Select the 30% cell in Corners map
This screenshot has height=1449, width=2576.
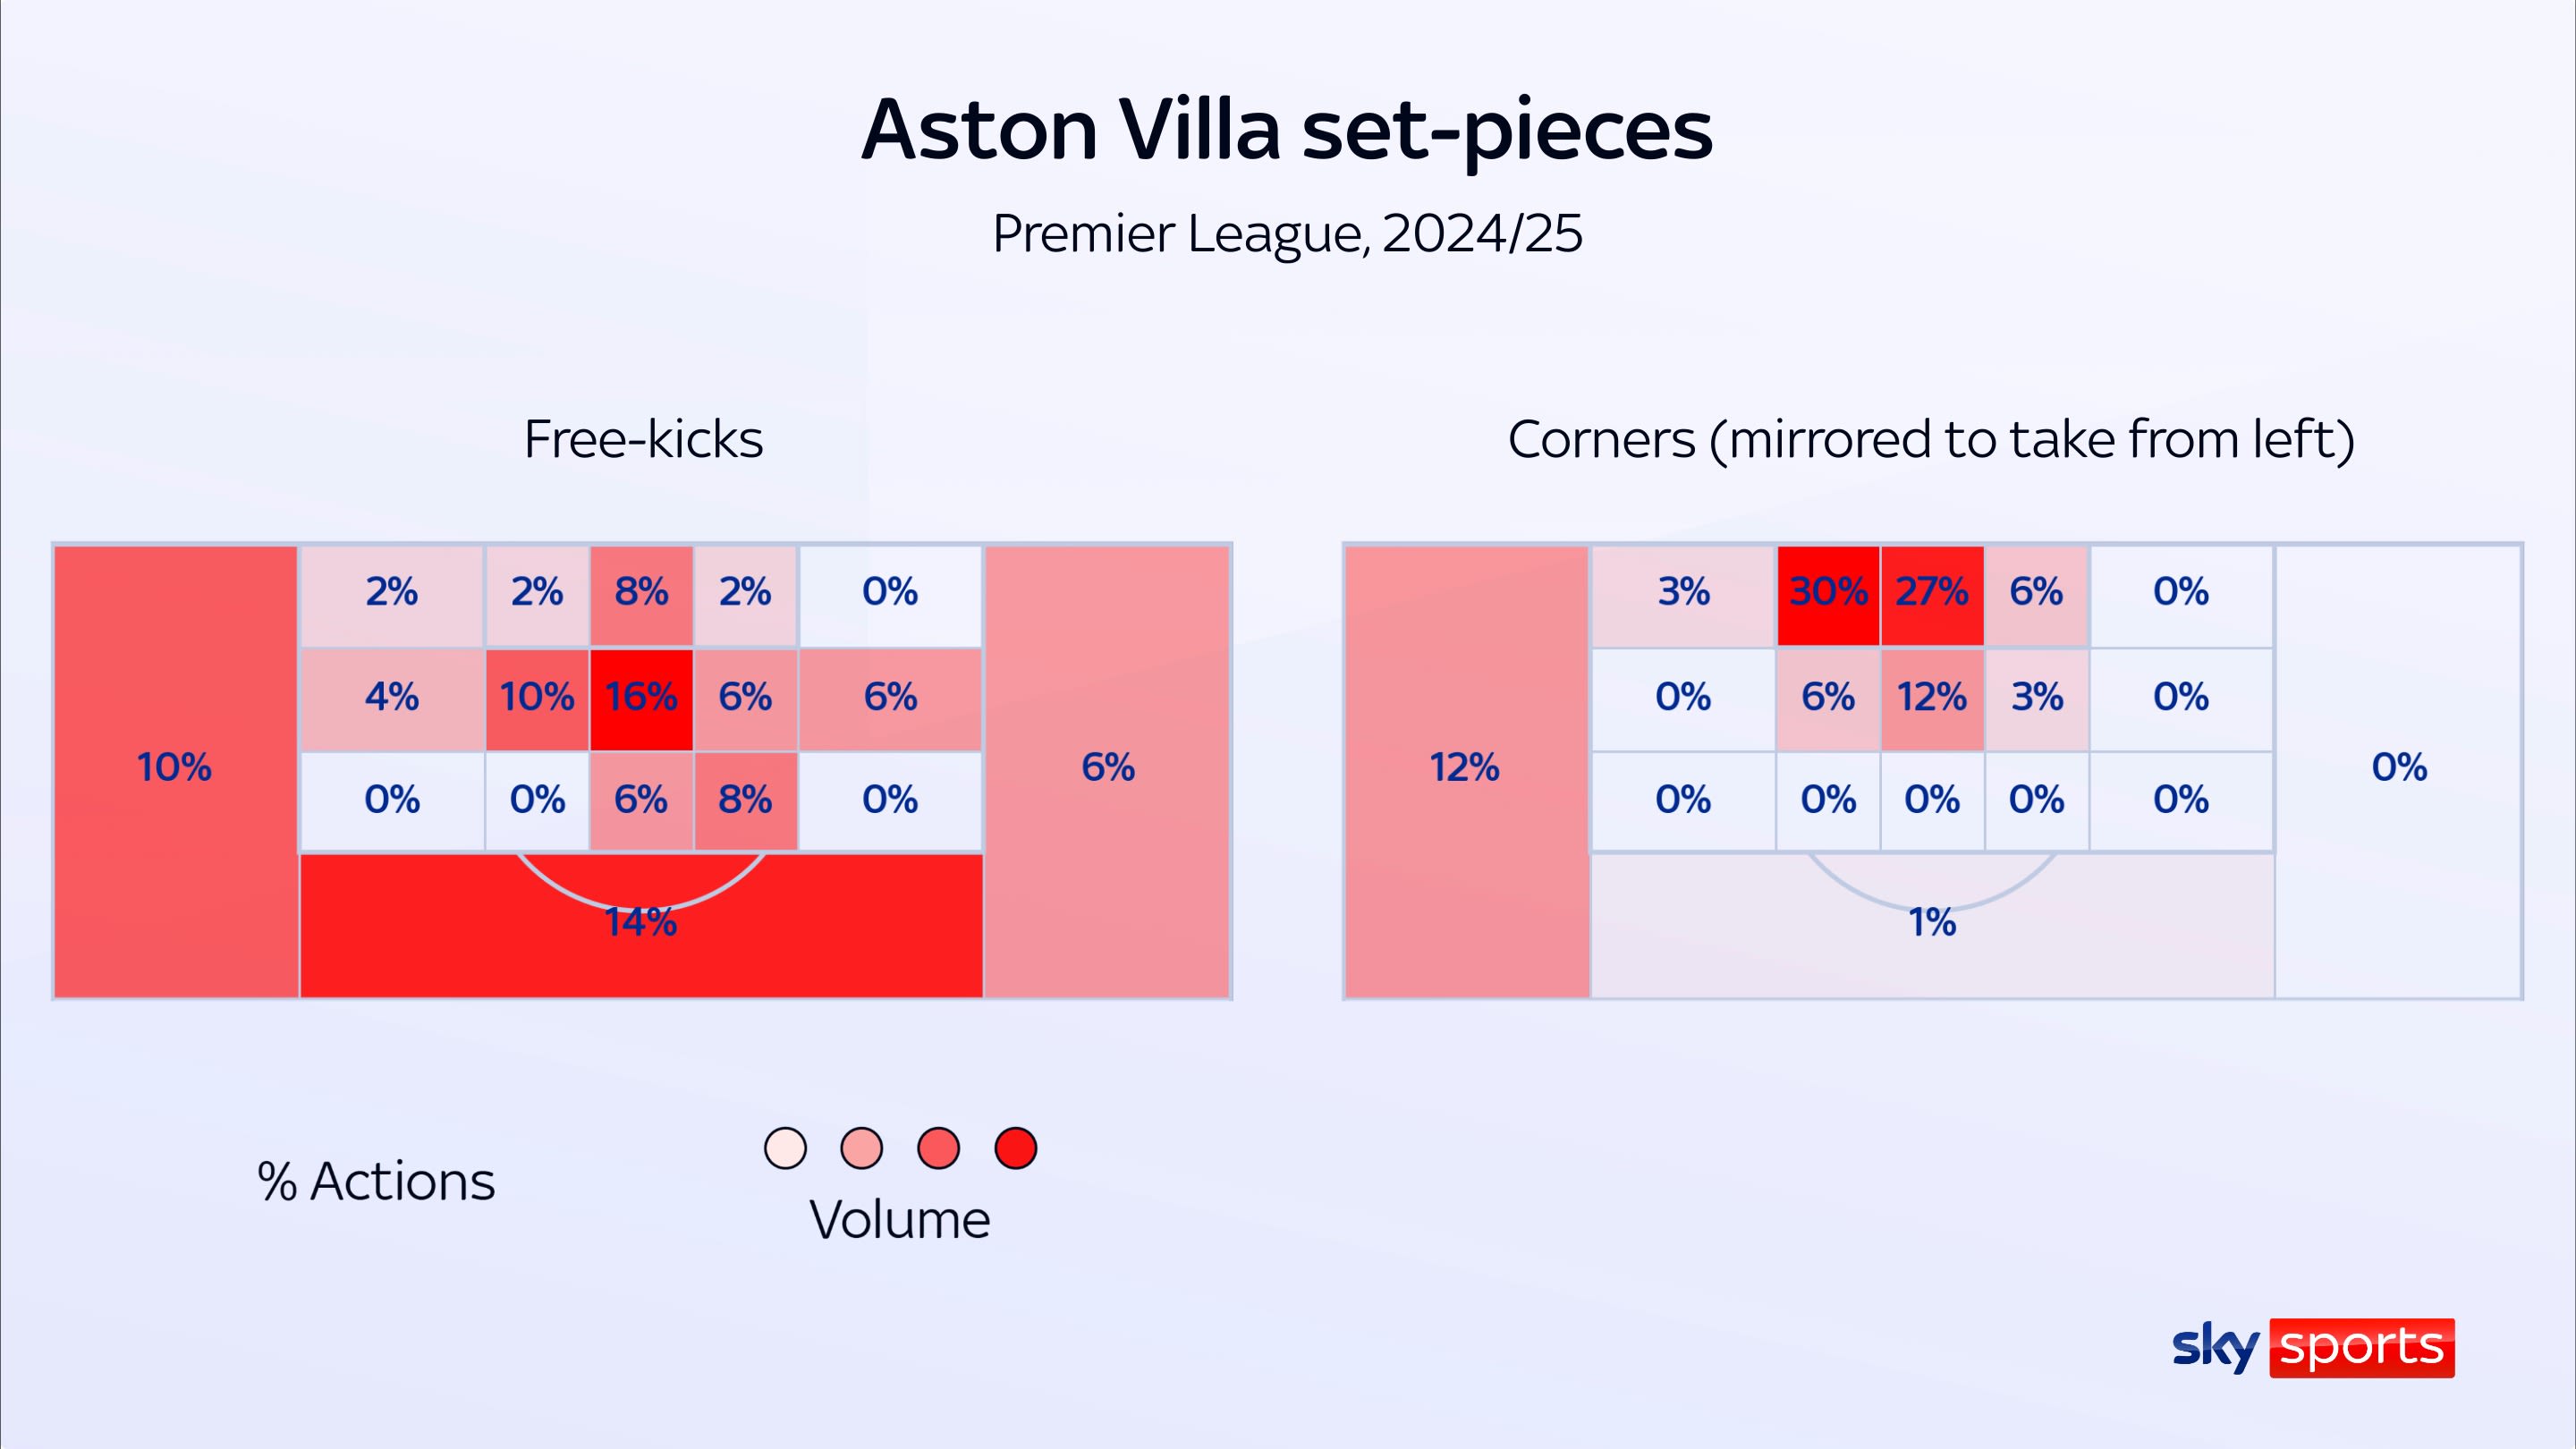tap(1828, 592)
